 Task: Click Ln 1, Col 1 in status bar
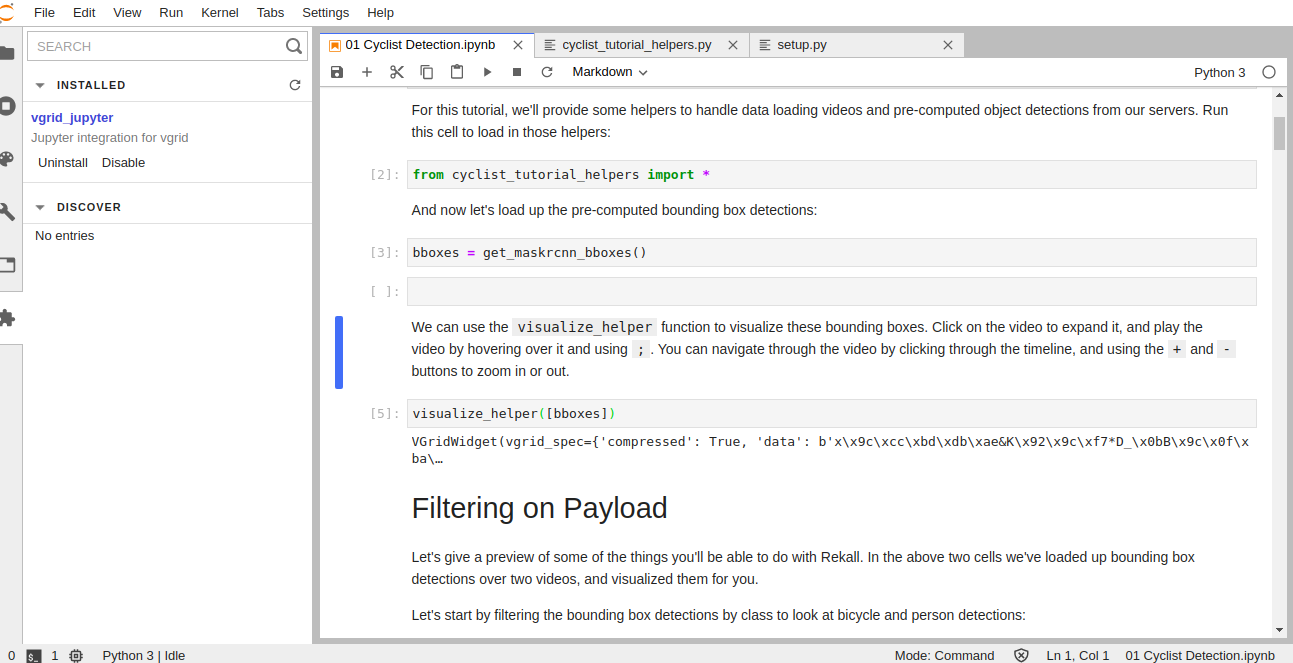coord(1078,656)
